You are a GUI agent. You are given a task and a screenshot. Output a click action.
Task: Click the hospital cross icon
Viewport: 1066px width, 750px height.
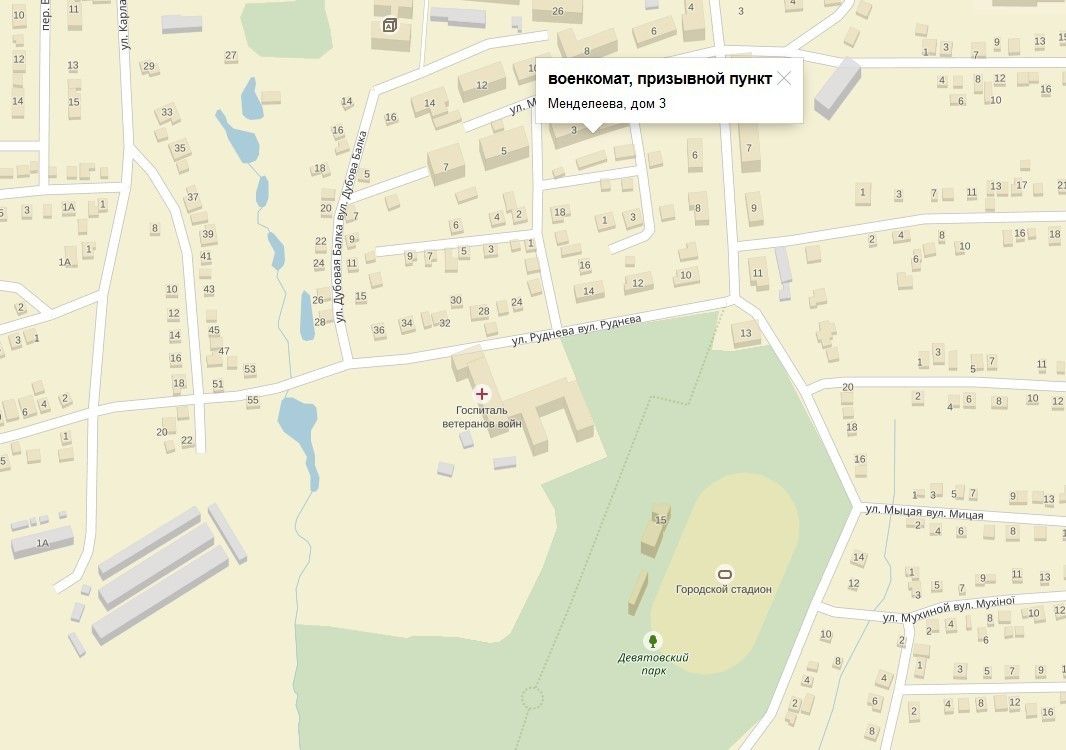[x=481, y=394]
